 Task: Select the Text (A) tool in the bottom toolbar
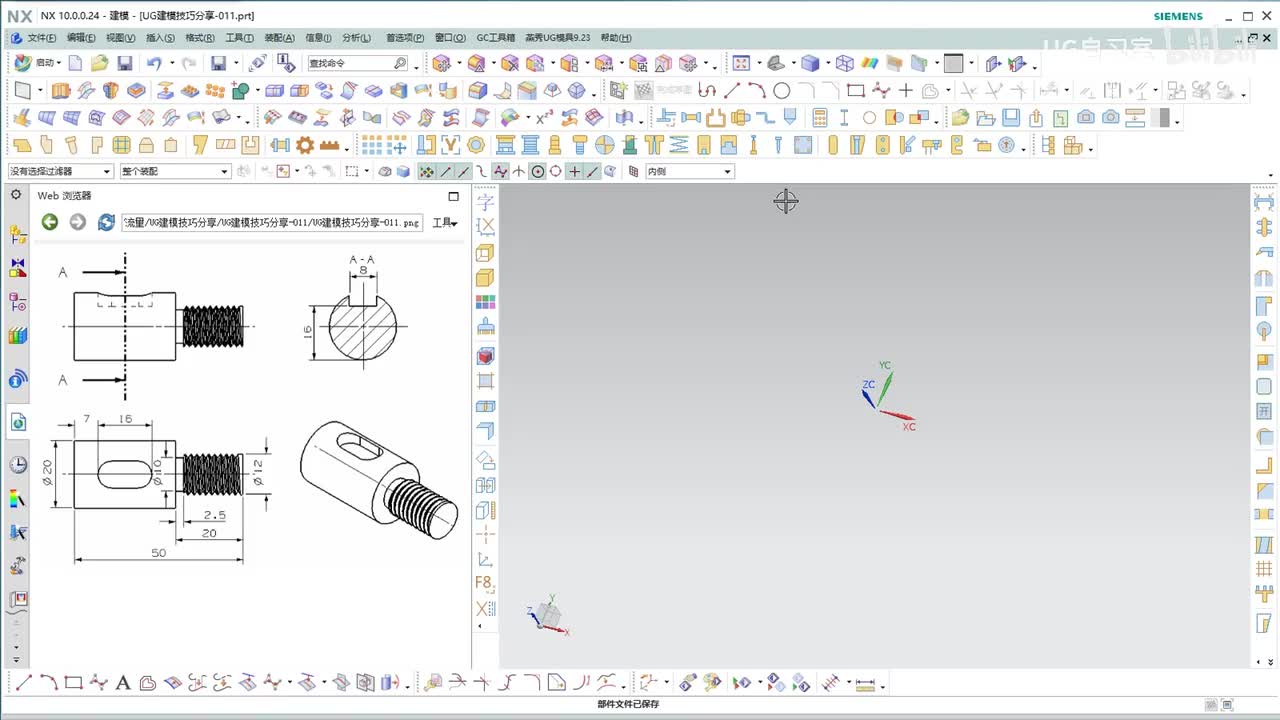[x=123, y=684]
